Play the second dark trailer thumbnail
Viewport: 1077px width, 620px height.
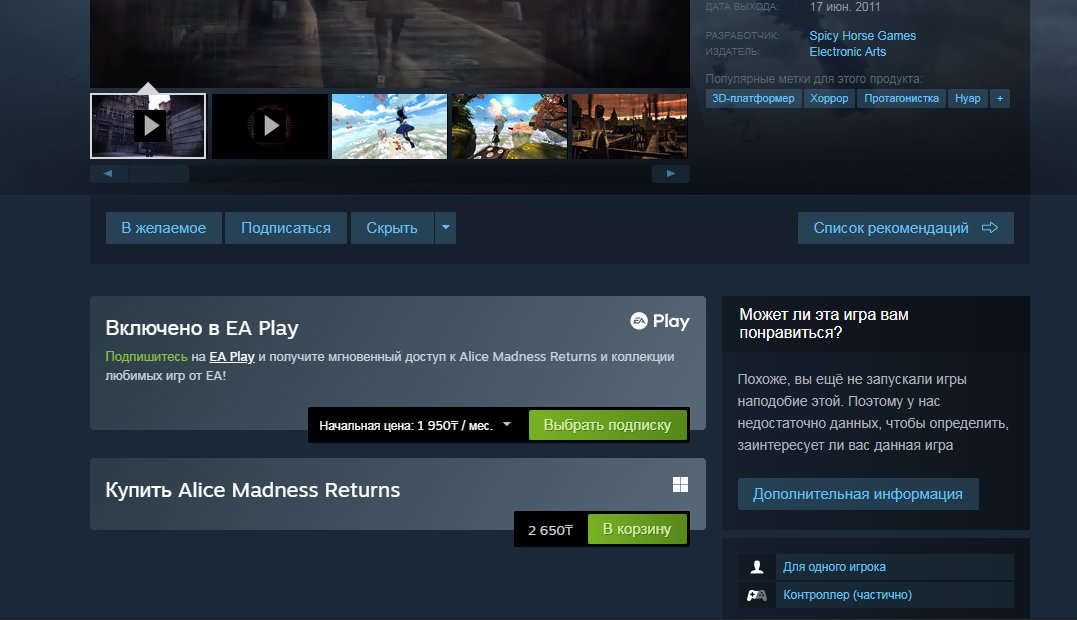pyautogui.click(x=270, y=126)
